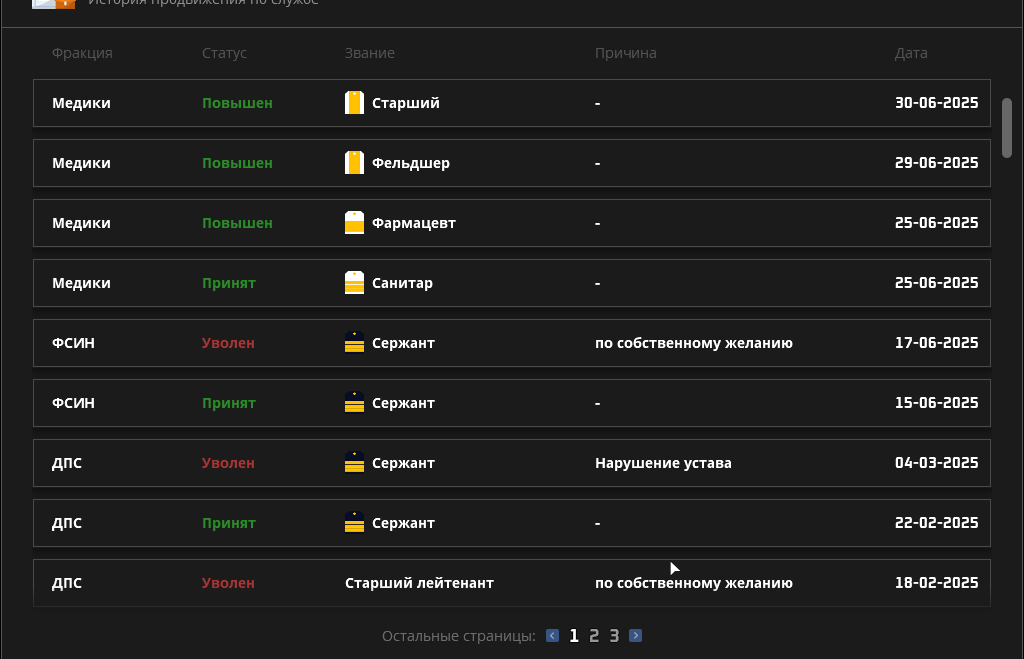Screen dimensions: 1024x659
Task: Click date 25-06-2025 in Санитар row
Action: click(x=936, y=283)
